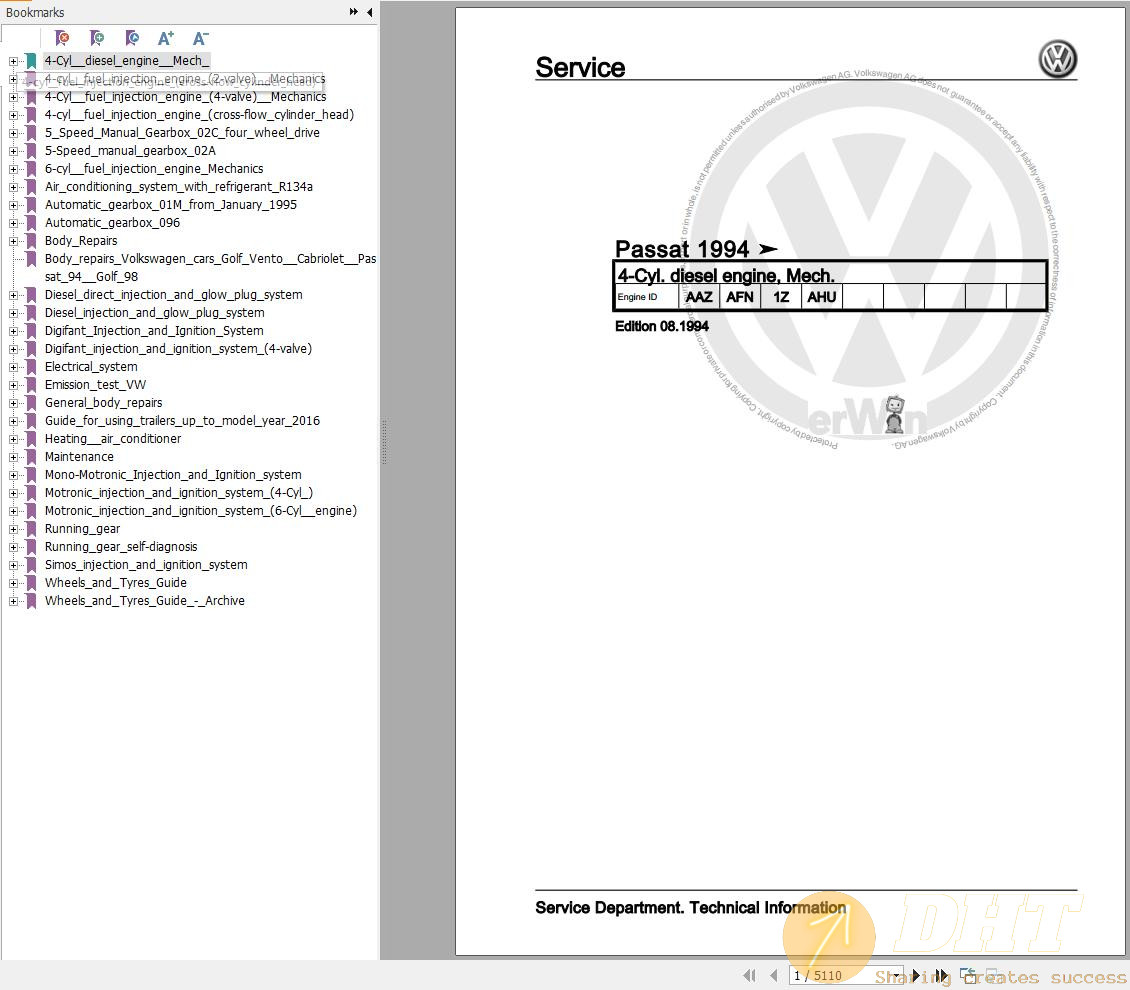Open the Heating__air_conditioner bookmark
1130x990 pixels.
[112, 439]
